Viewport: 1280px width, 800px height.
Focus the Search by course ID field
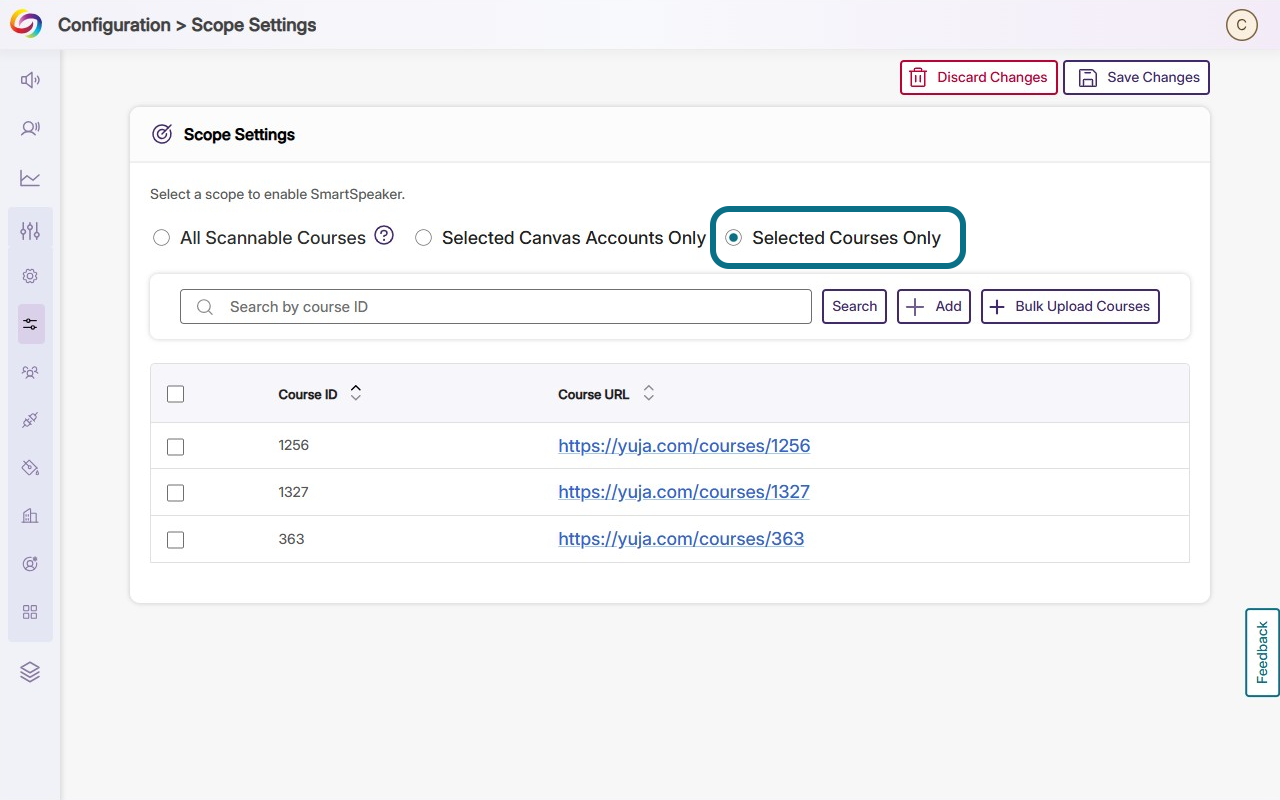click(496, 307)
